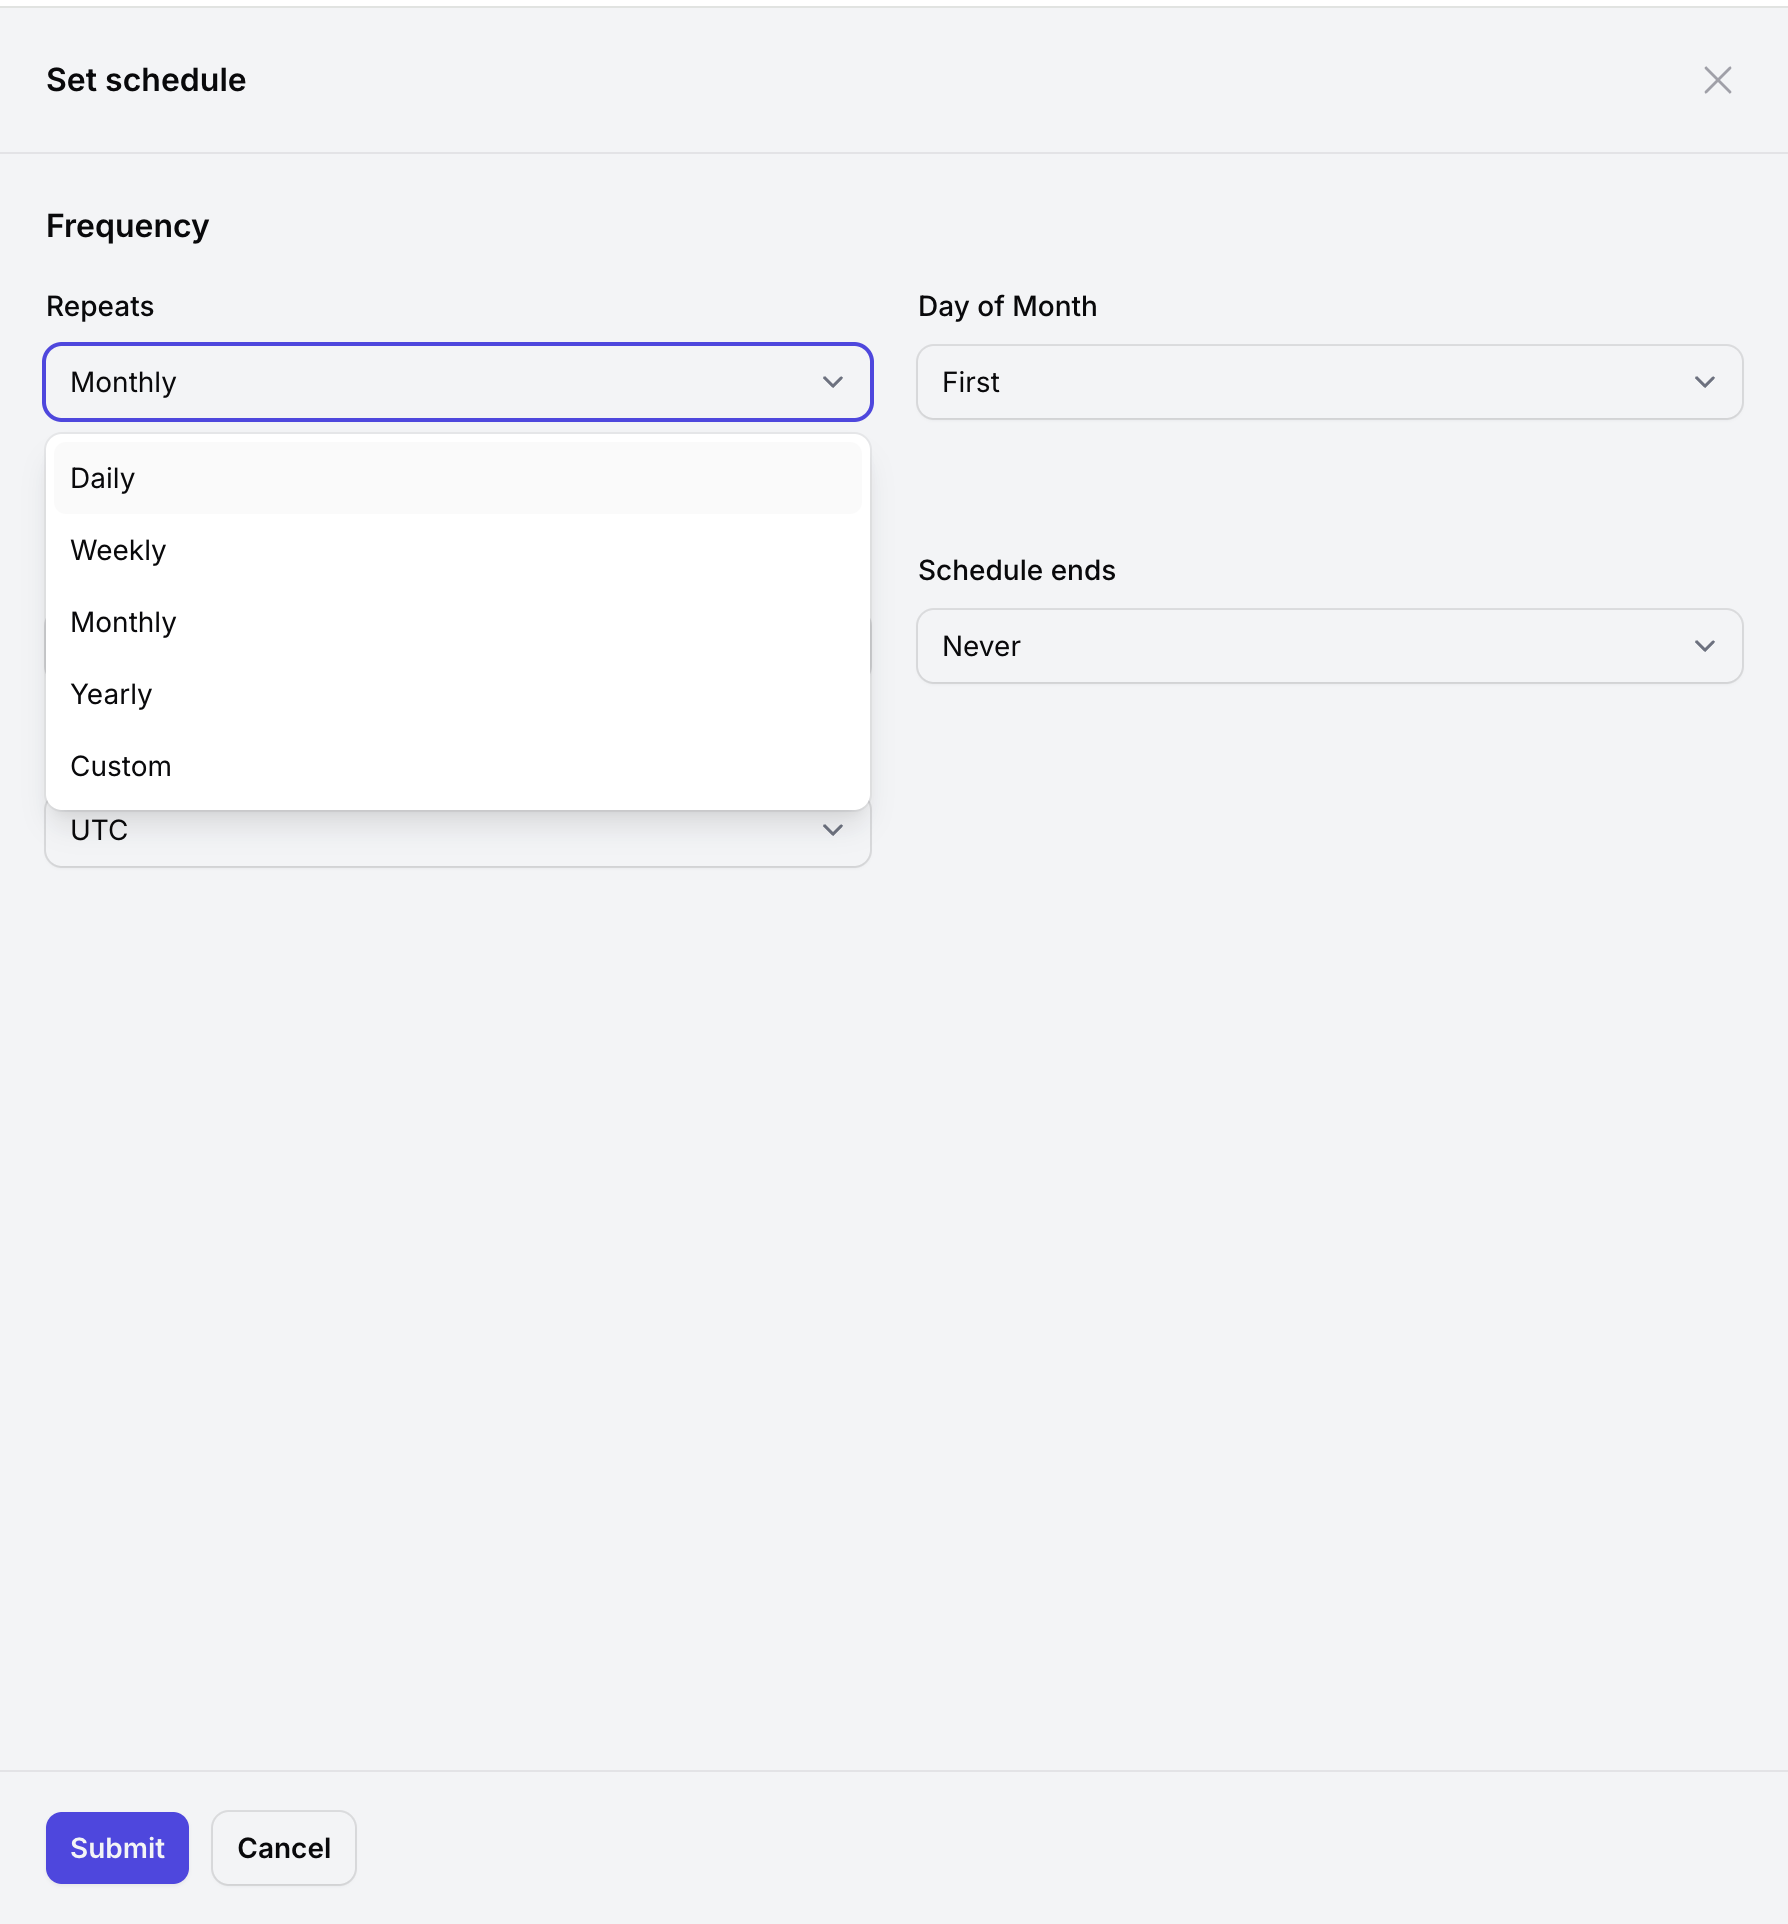
Task: Click the Day of Month label
Action: pyautogui.click(x=1007, y=306)
